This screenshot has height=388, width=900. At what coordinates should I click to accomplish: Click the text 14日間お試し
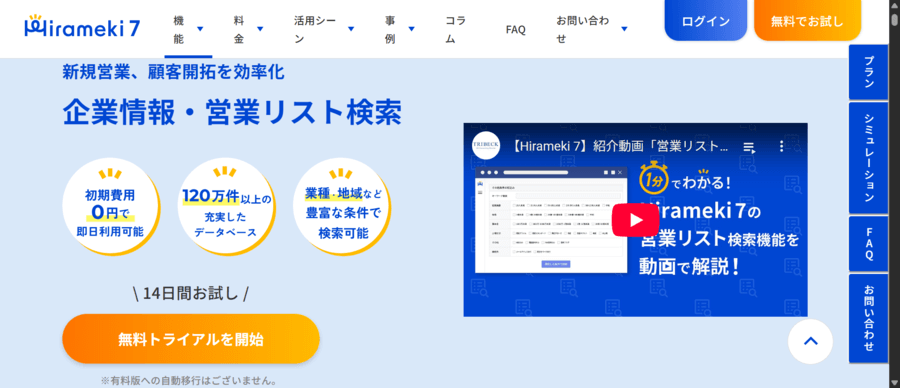click(191, 293)
